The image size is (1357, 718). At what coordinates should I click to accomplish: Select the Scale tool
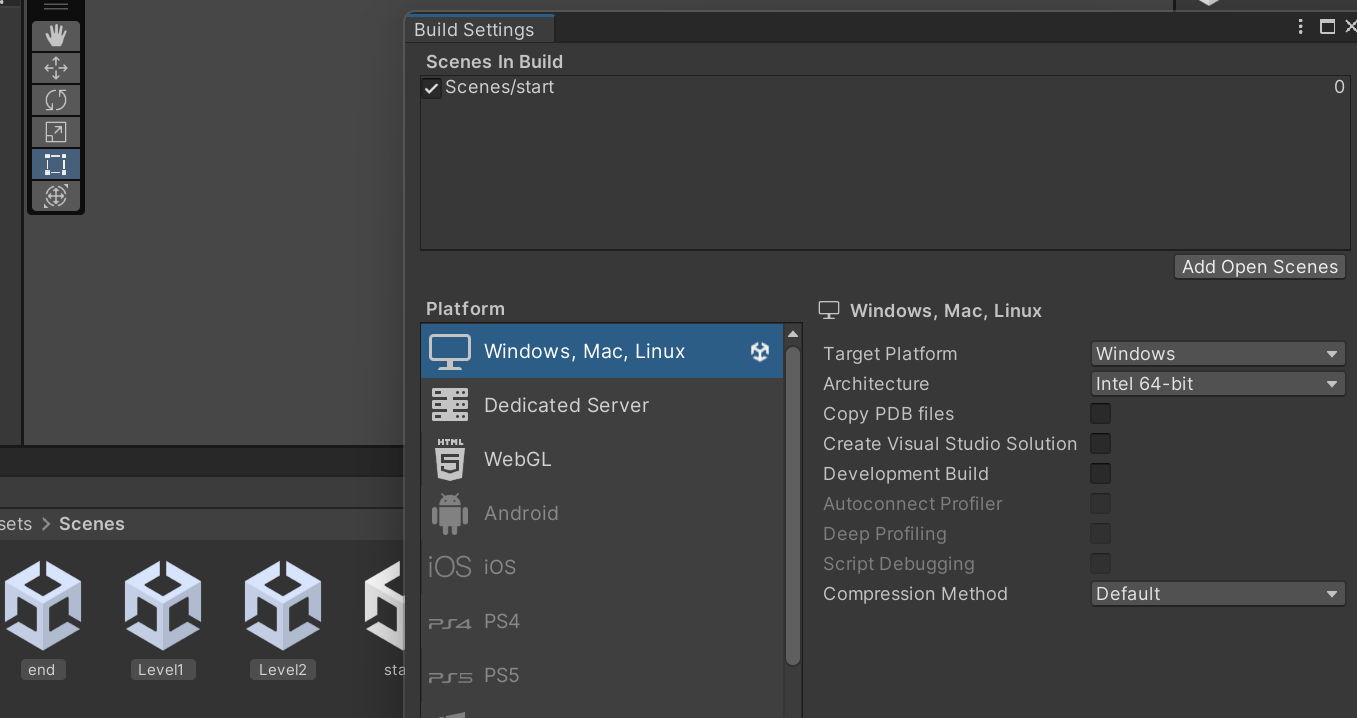tap(56, 132)
